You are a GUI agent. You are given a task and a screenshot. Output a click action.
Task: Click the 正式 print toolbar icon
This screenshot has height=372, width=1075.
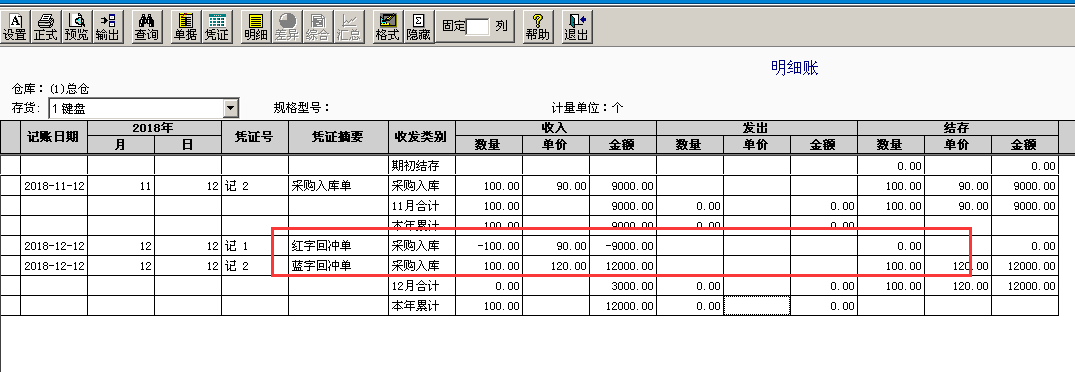(x=45, y=27)
